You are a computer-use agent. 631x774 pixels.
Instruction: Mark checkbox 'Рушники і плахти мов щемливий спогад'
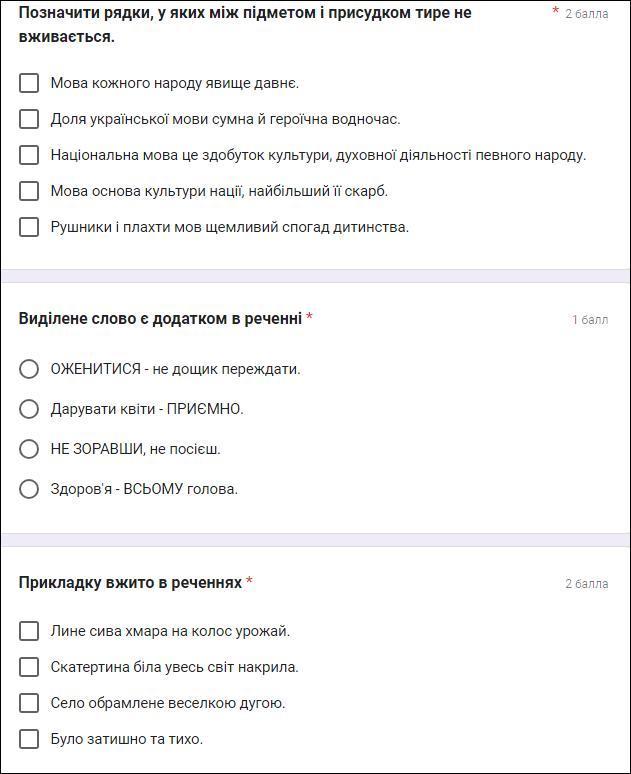tap(29, 227)
